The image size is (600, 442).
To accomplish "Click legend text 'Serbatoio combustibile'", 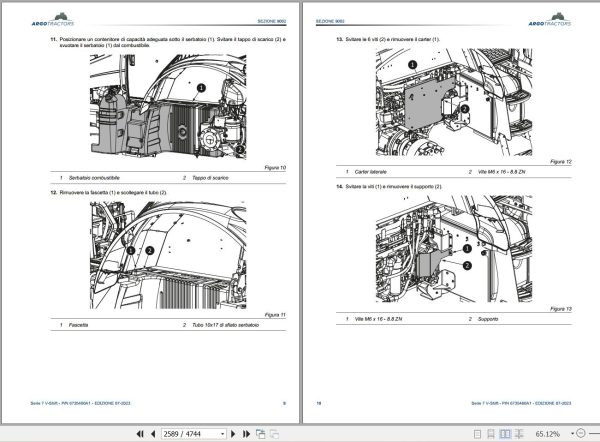I will [94, 178].
